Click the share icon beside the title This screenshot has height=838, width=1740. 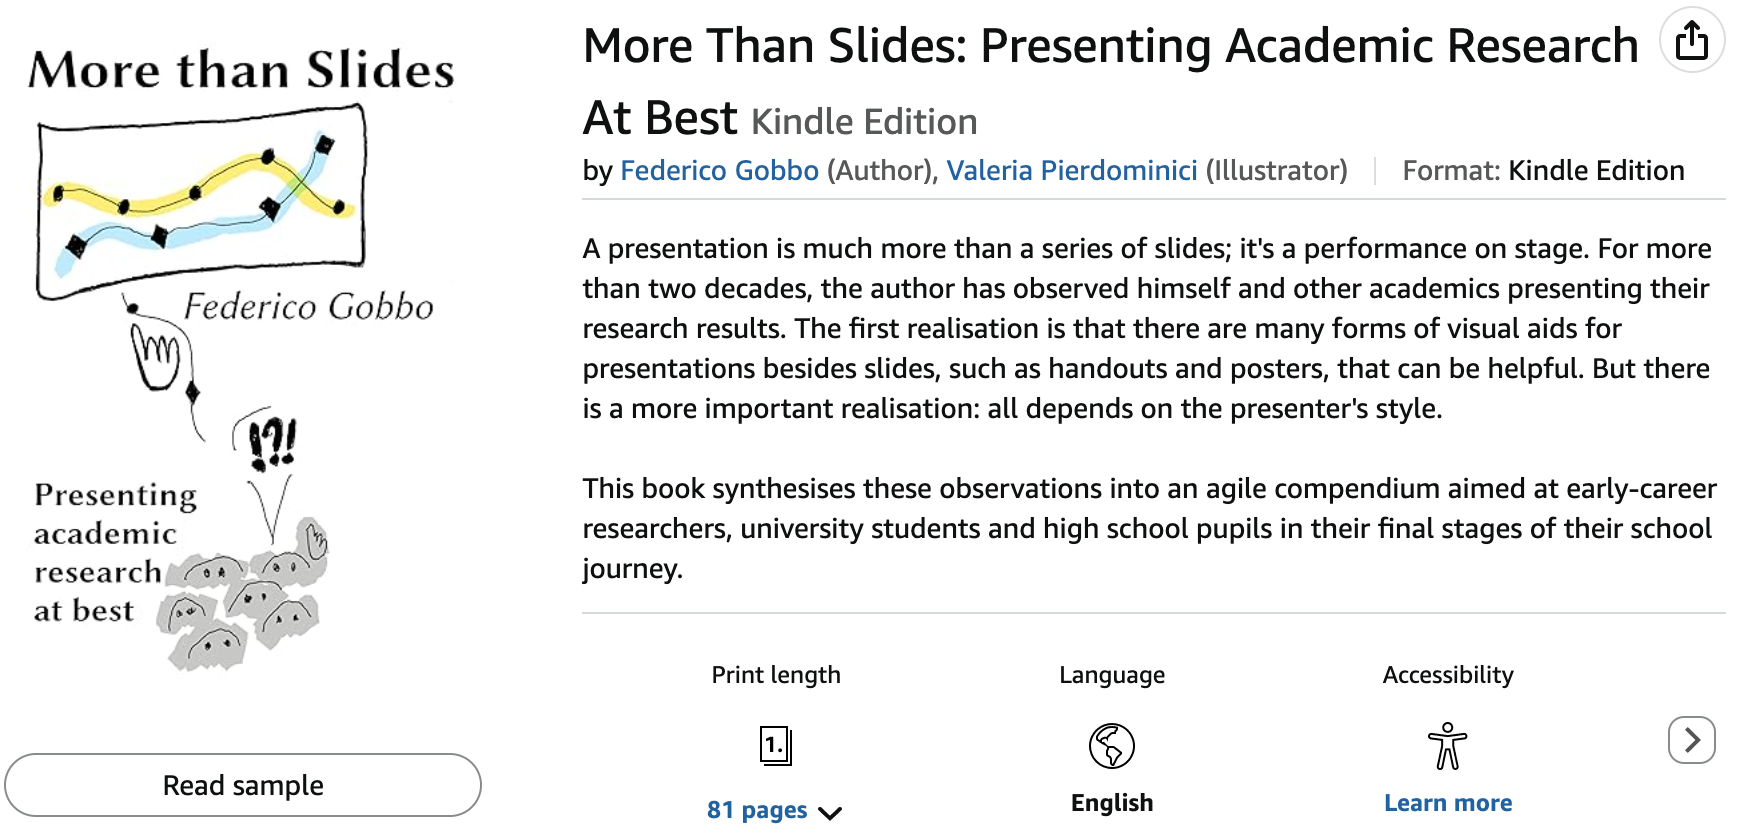point(1692,41)
